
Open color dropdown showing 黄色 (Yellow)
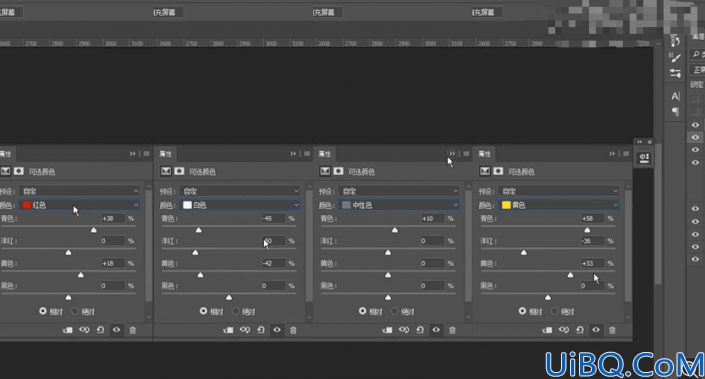[x=559, y=205]
